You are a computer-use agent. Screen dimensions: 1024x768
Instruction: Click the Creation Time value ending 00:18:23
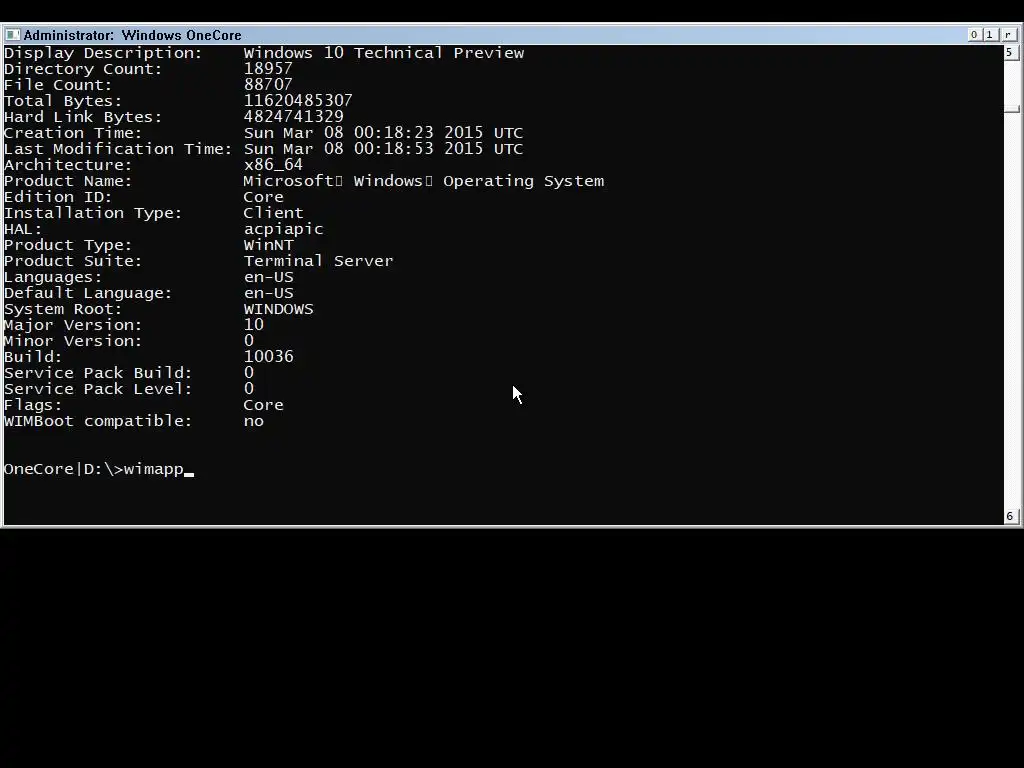(383, 133)
